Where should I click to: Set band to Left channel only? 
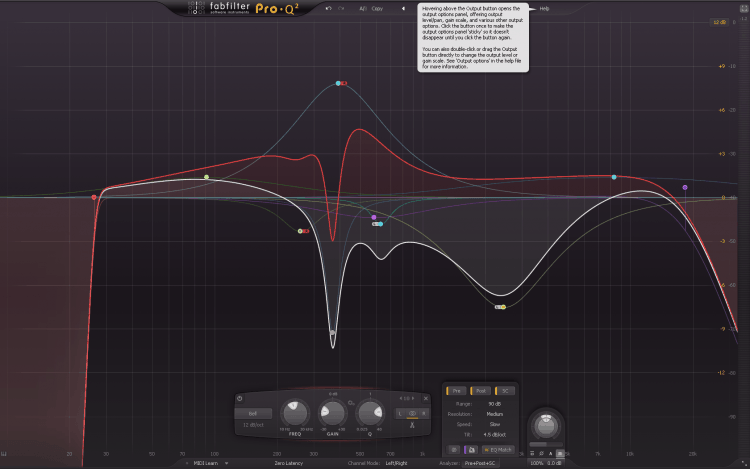click(x=400, y=414)
